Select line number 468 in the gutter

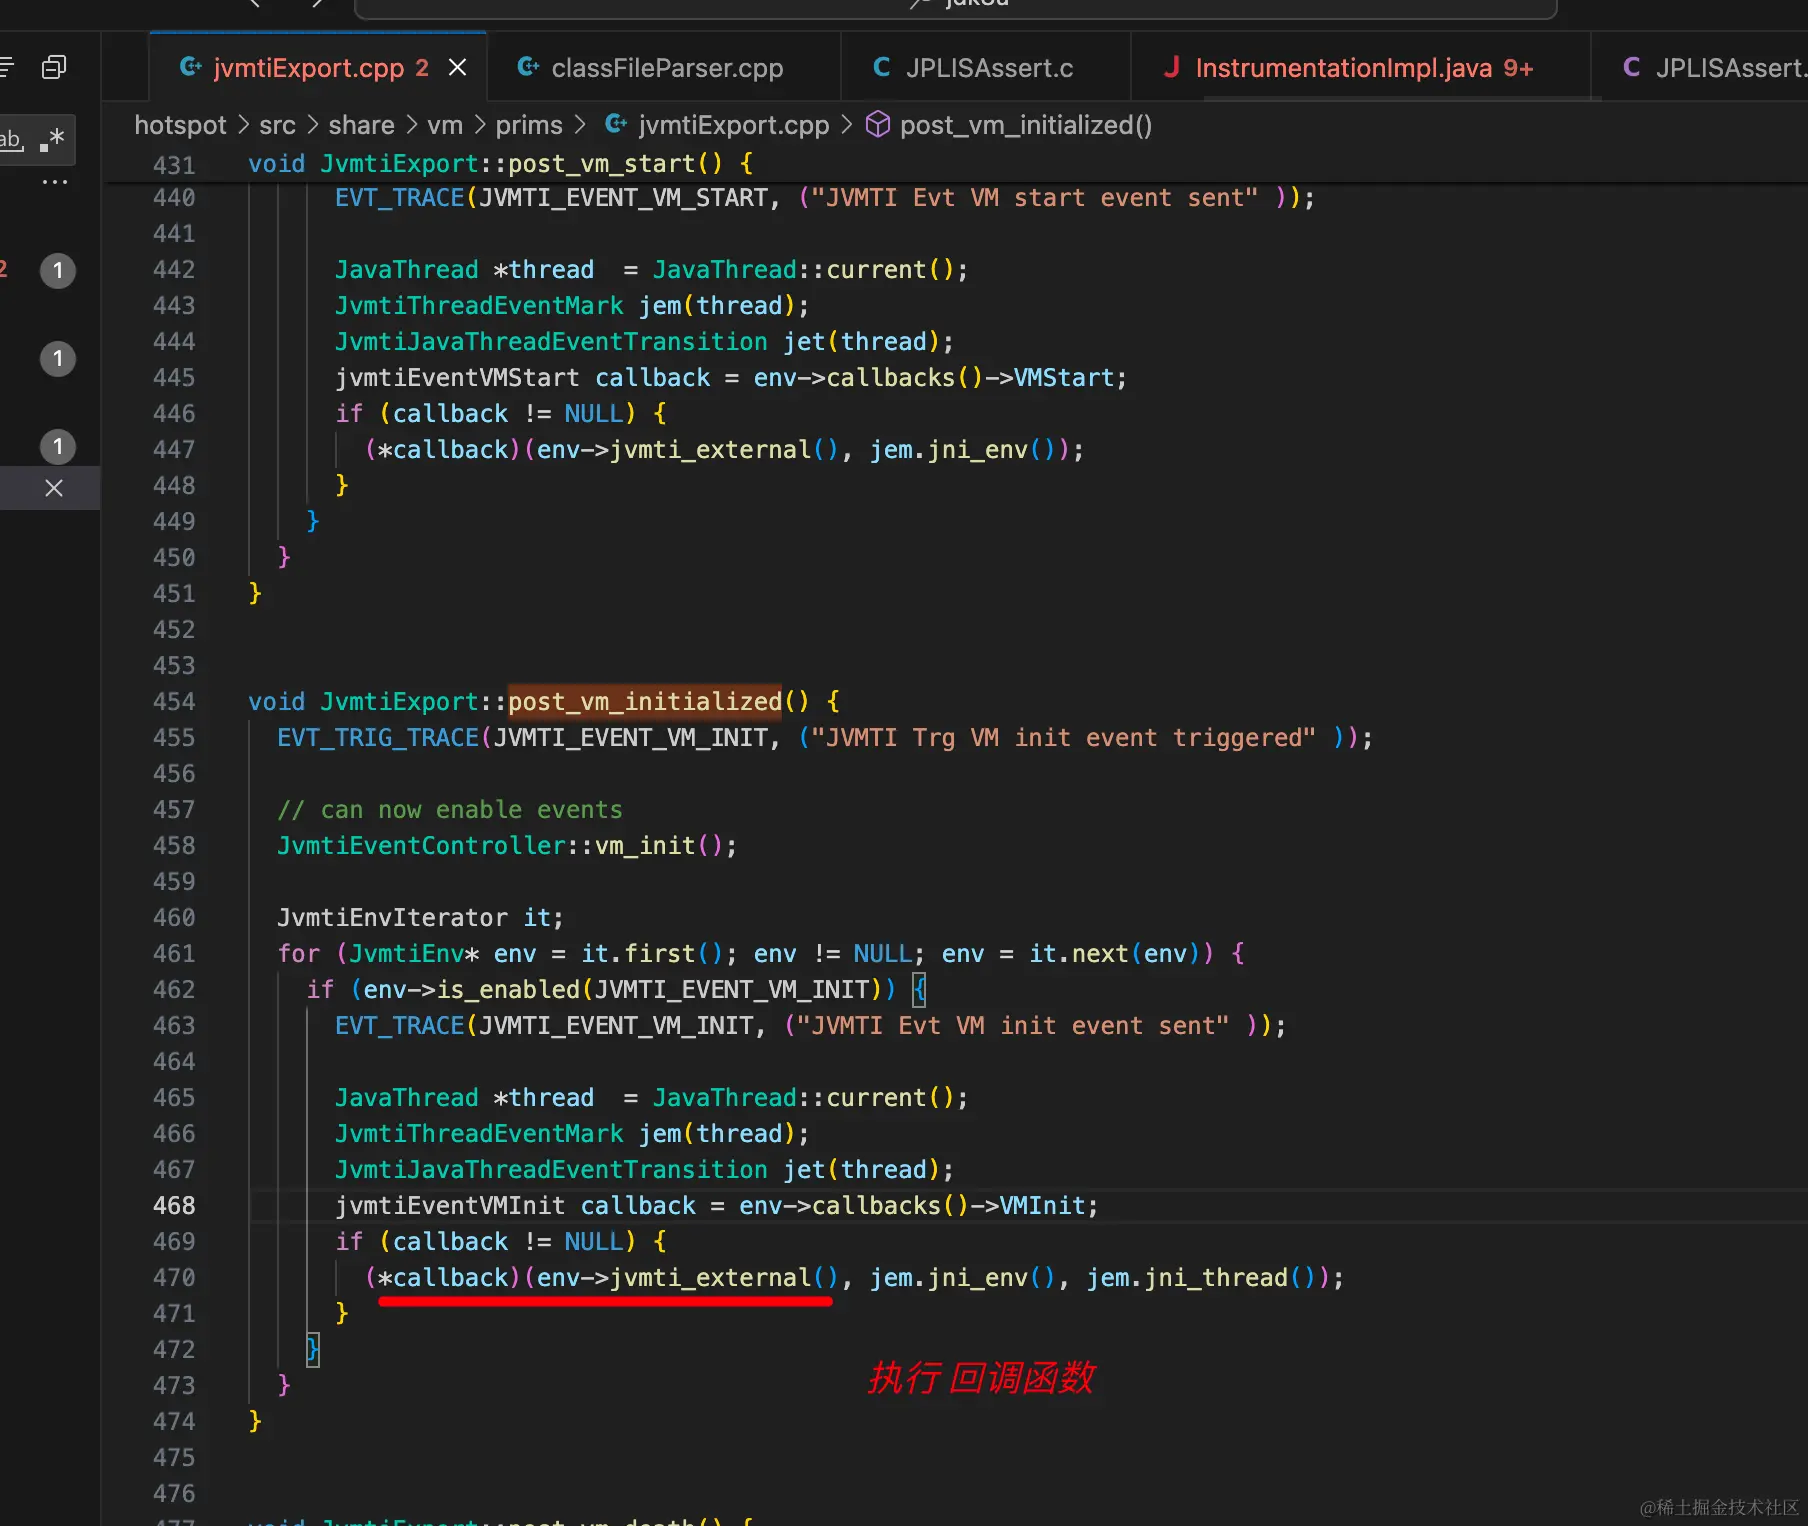click(x=174, y=1205)
